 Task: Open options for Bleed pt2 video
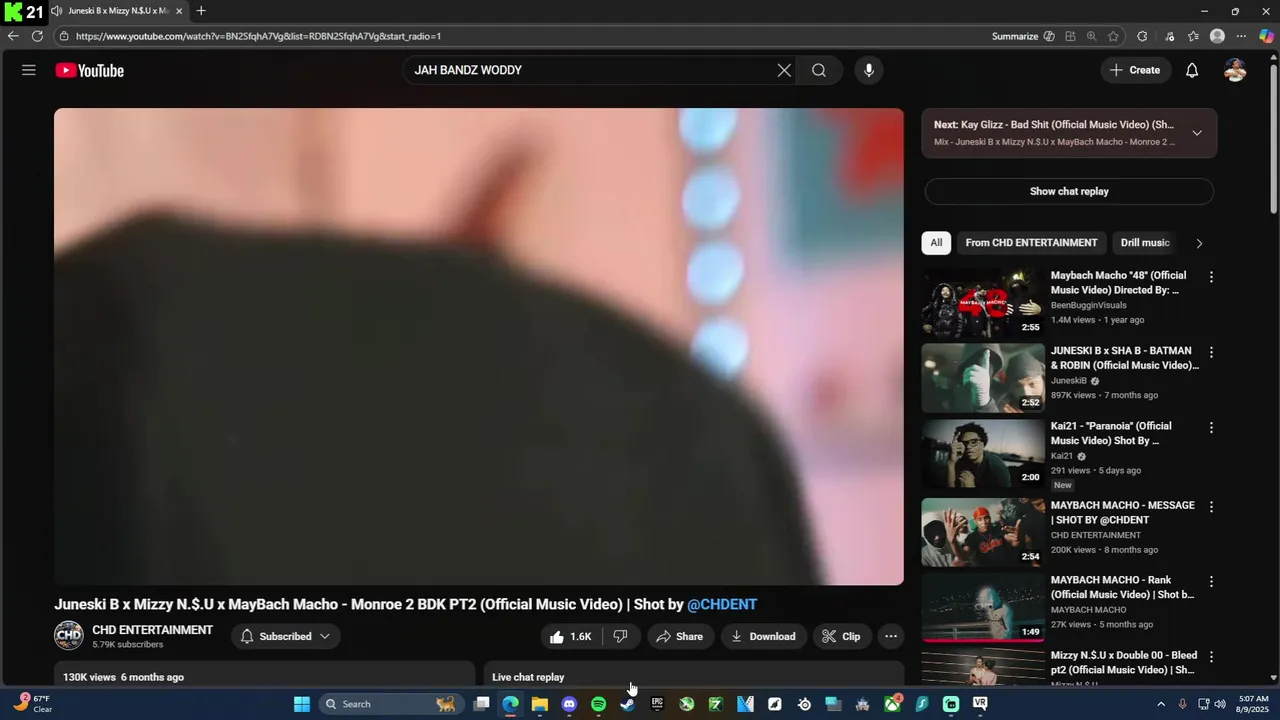click(x=1211, y=657)
